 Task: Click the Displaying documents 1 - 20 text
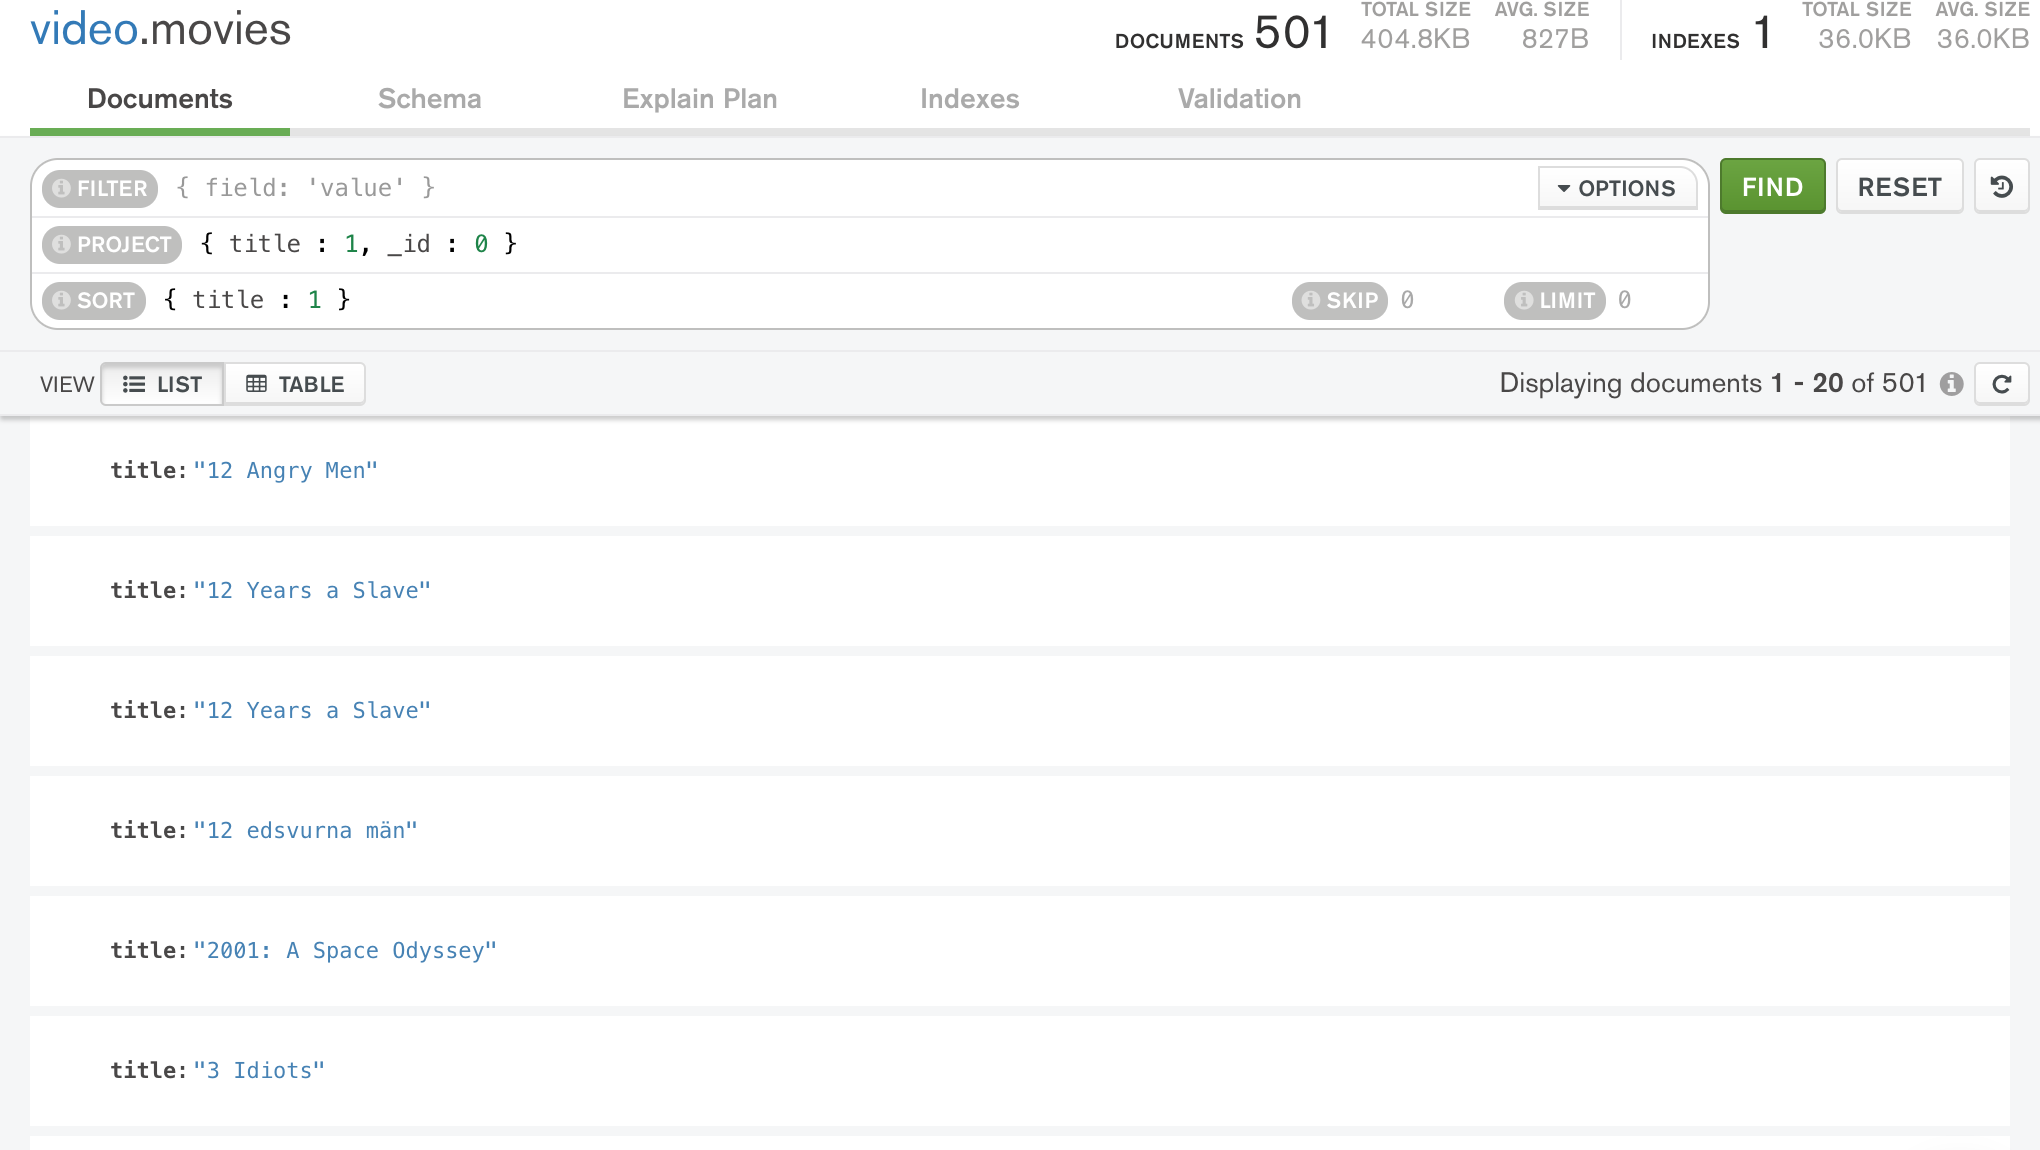coord(1712,383)
